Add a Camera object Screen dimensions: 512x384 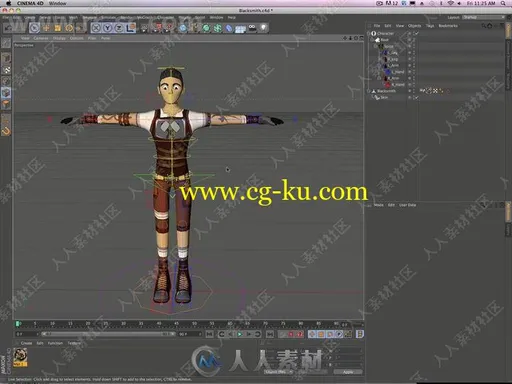(252, 28)
